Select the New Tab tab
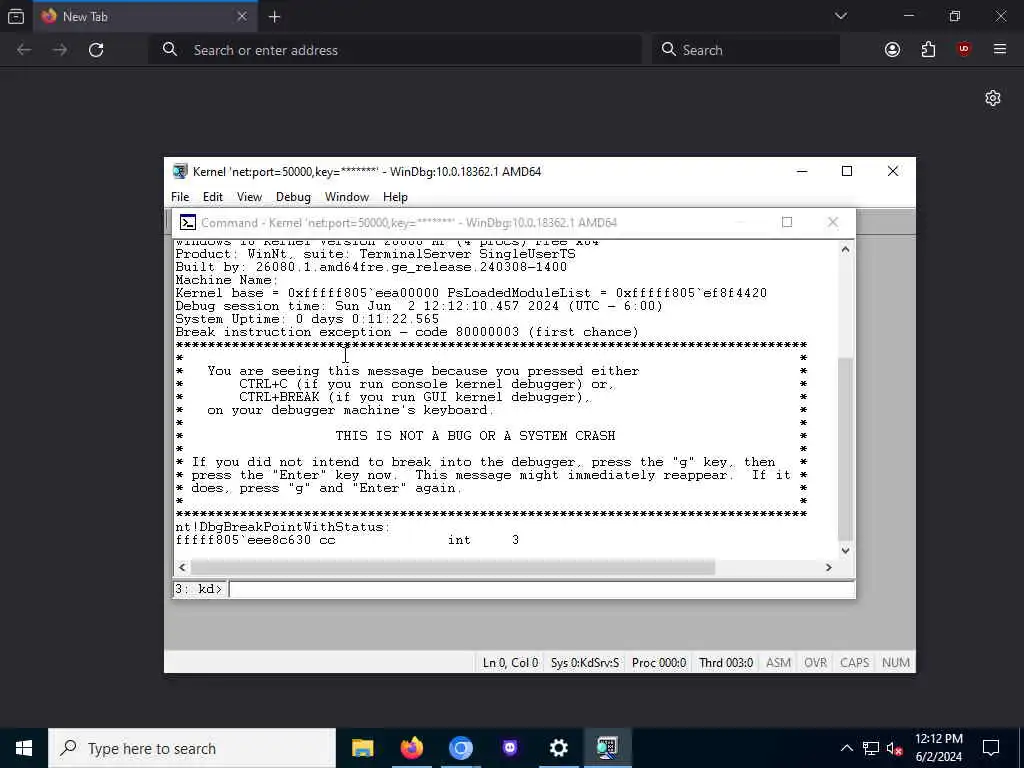The width and height of the screenshot is (1024, 768). [145, 16]
